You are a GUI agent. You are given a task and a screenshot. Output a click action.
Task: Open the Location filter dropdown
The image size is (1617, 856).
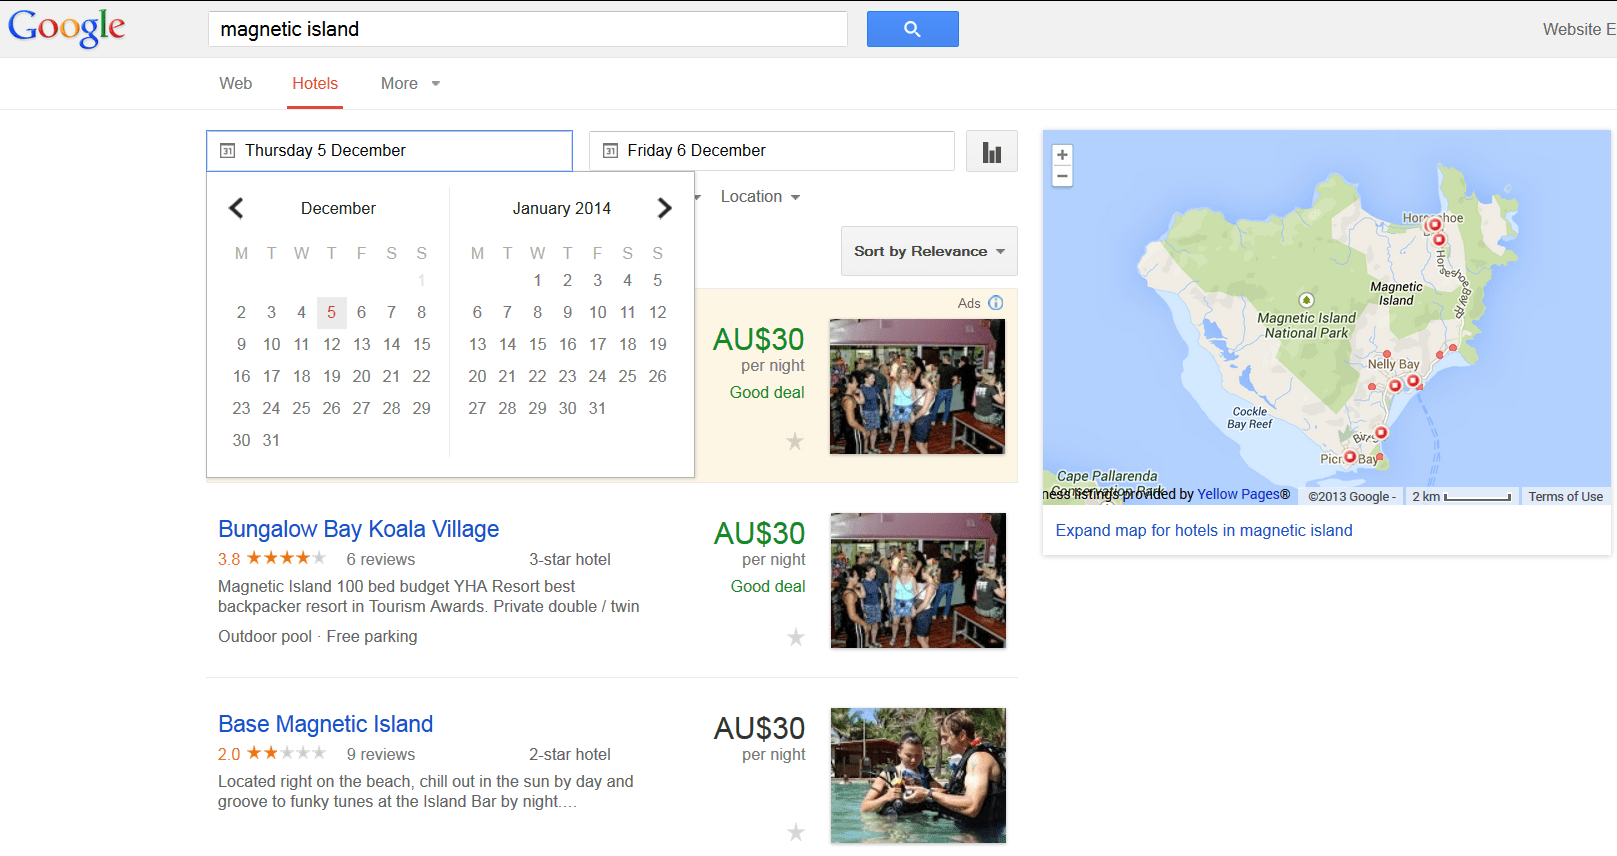[760, 197]
